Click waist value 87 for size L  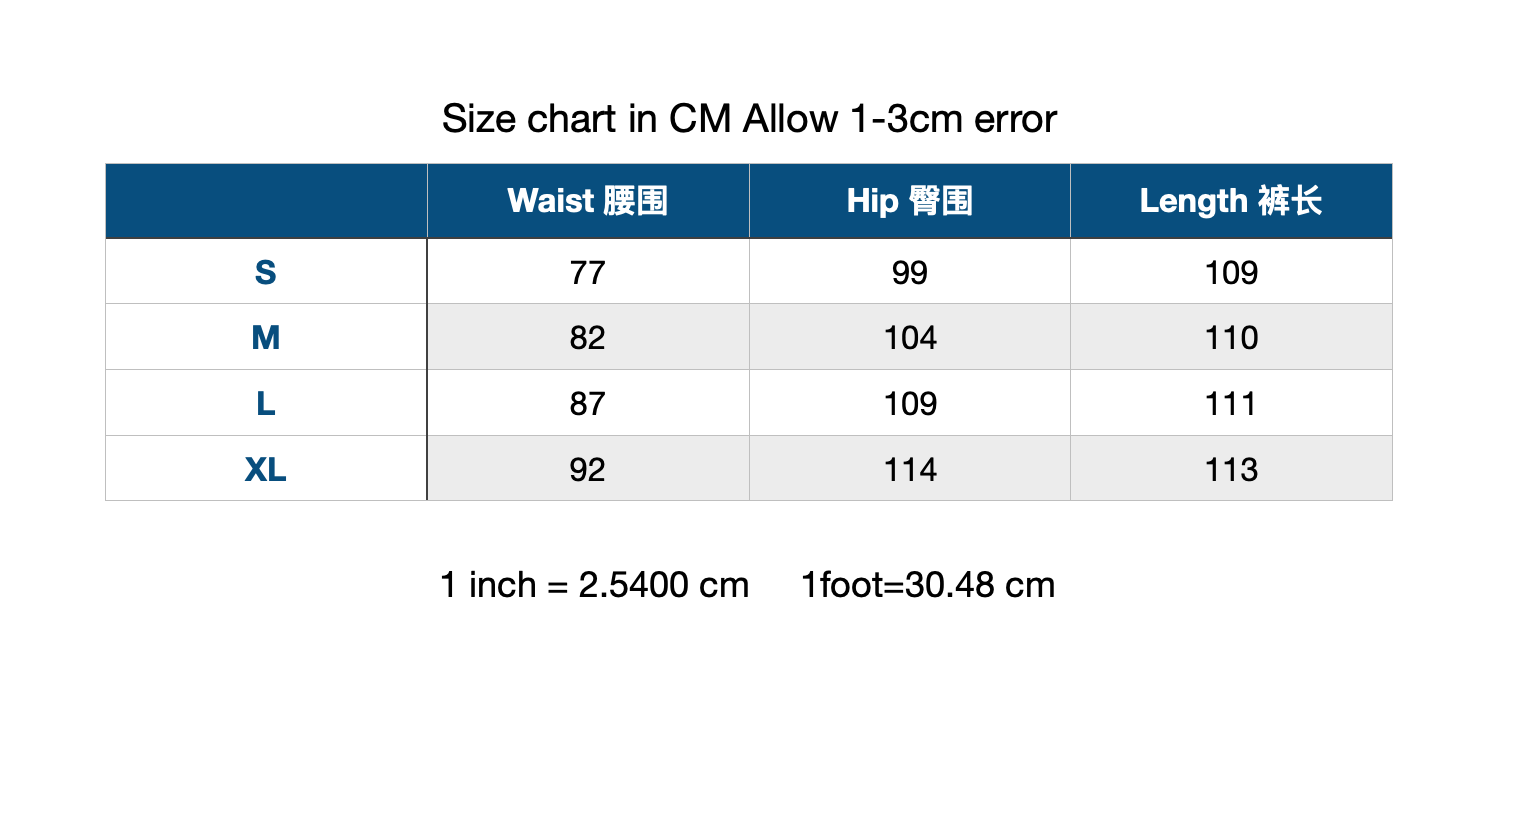point(587,404)
